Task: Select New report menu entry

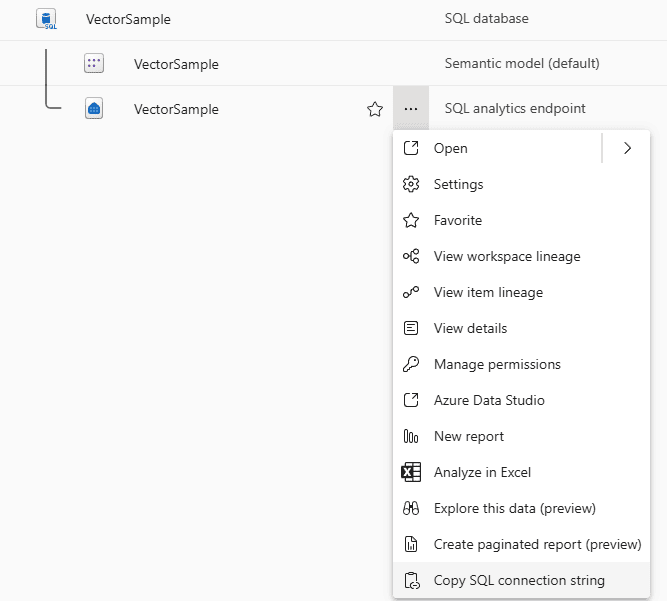Action: [522, 436]
